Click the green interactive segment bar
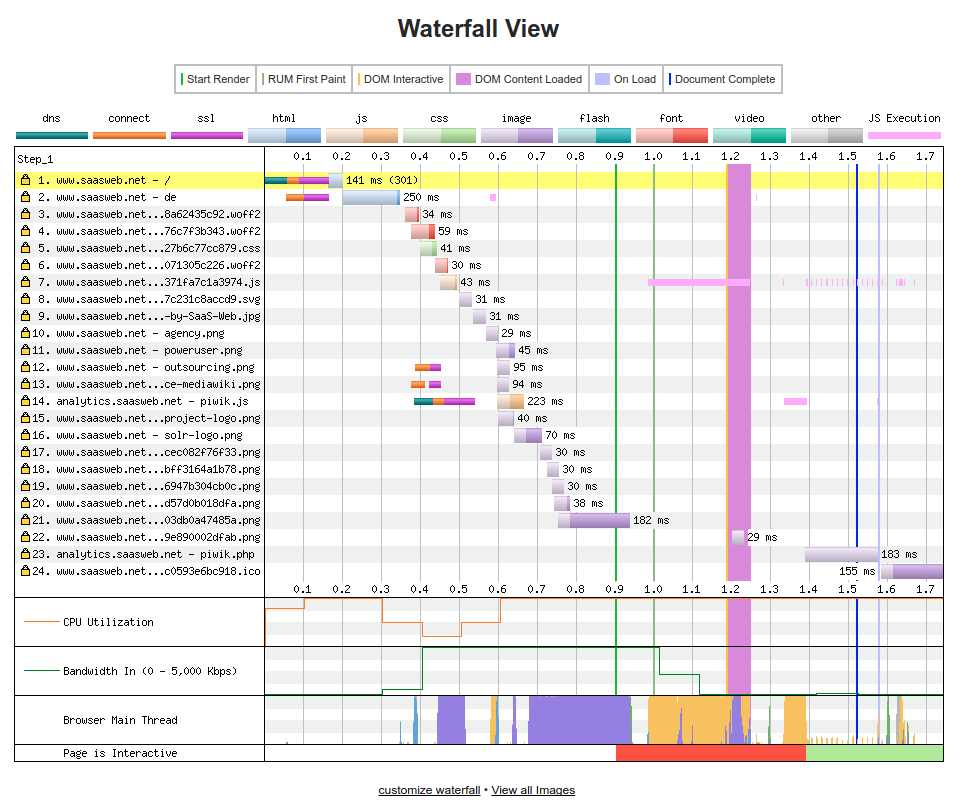Viewport: 963px width, 802px height. pos(874,753)
